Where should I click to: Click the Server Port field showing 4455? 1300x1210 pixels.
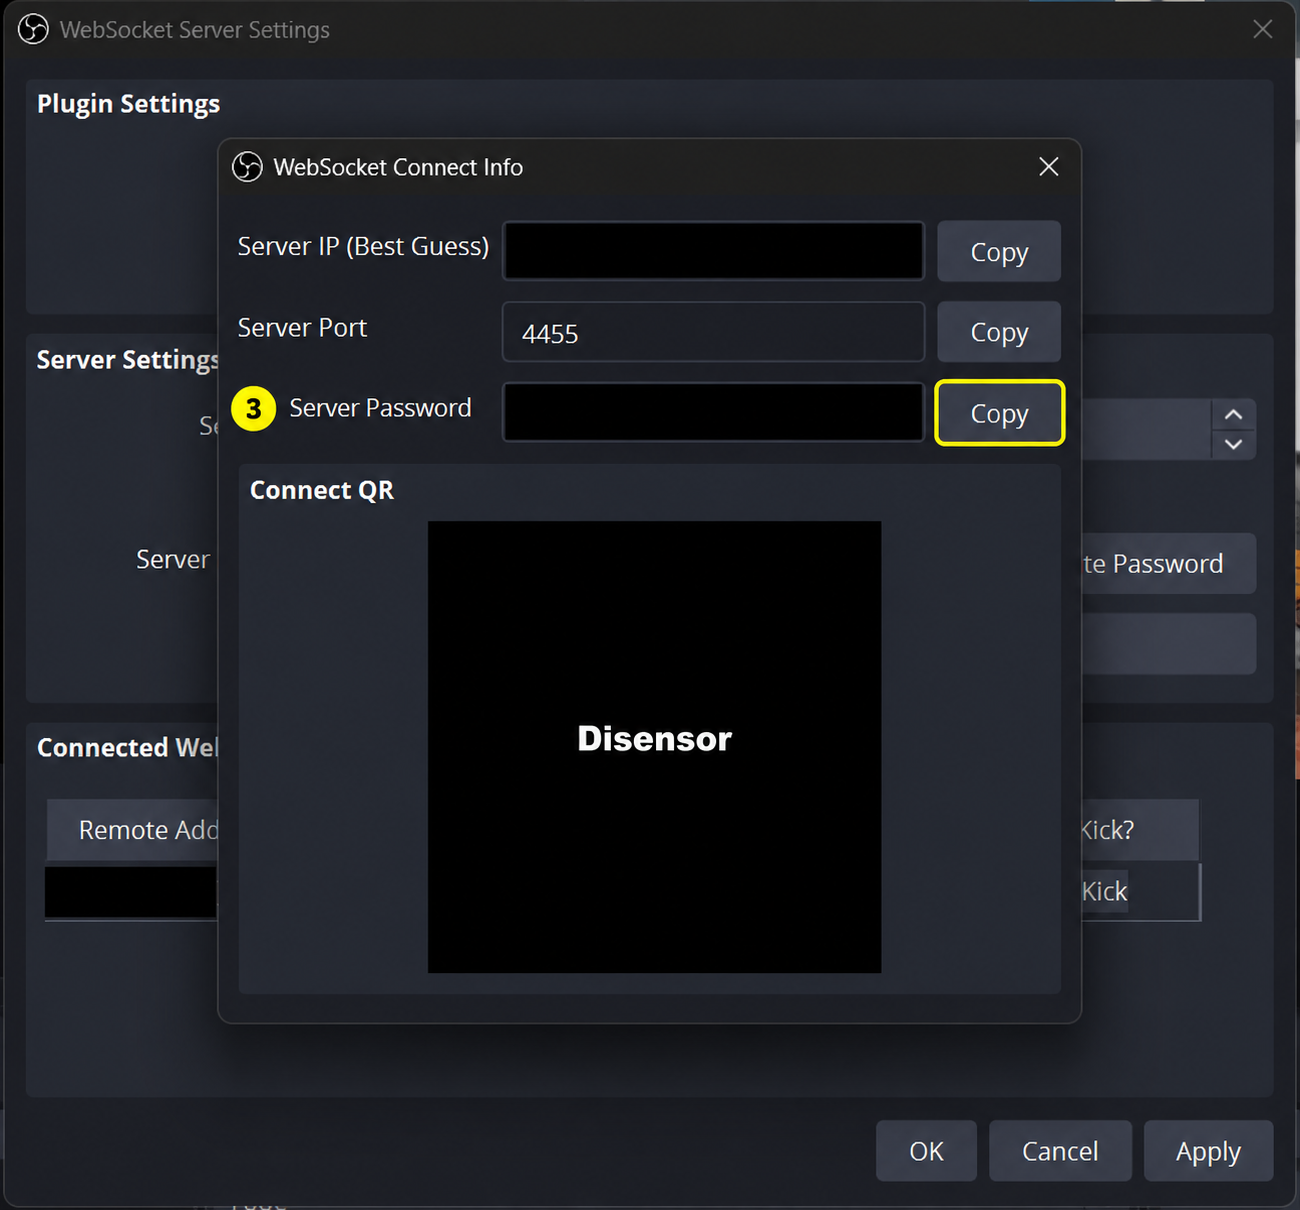click(x=713, y=332)
